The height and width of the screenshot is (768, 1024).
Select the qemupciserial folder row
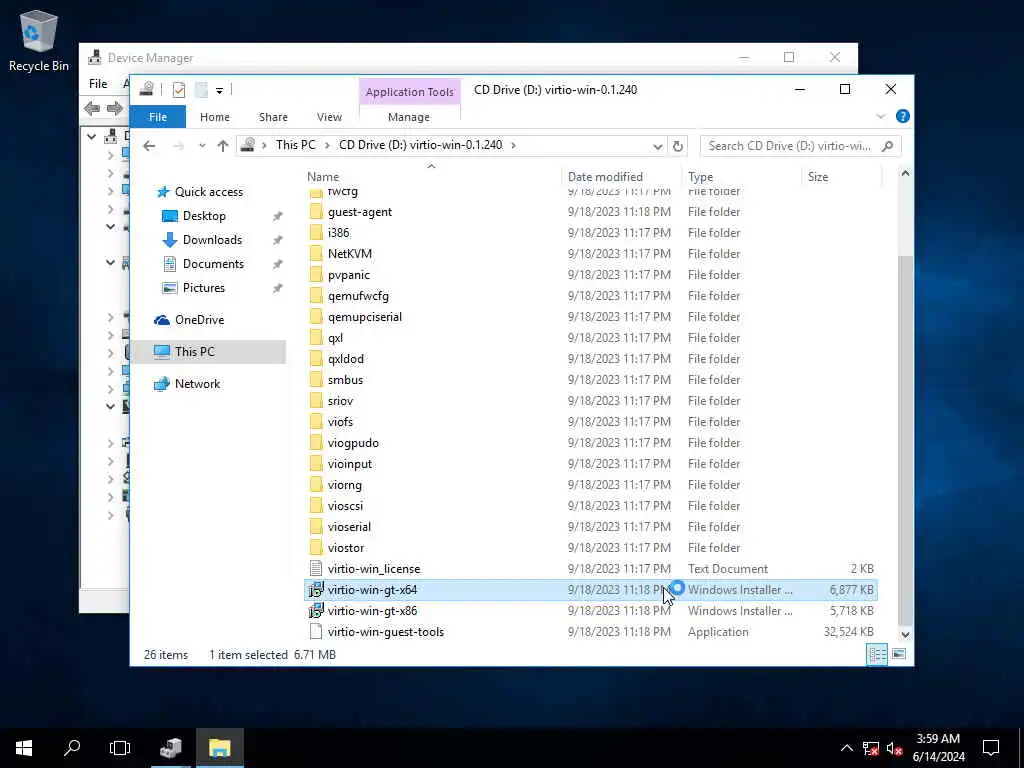point(591,317)
